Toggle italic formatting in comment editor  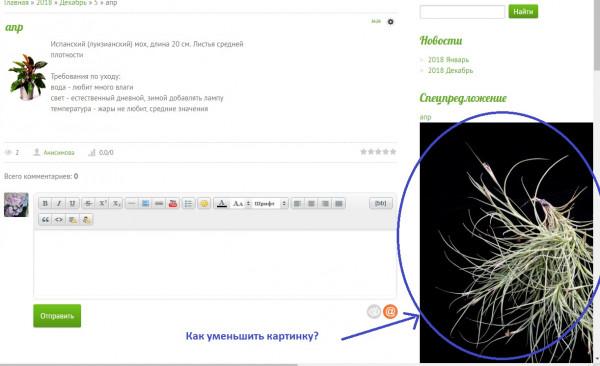tap(59, 203)
